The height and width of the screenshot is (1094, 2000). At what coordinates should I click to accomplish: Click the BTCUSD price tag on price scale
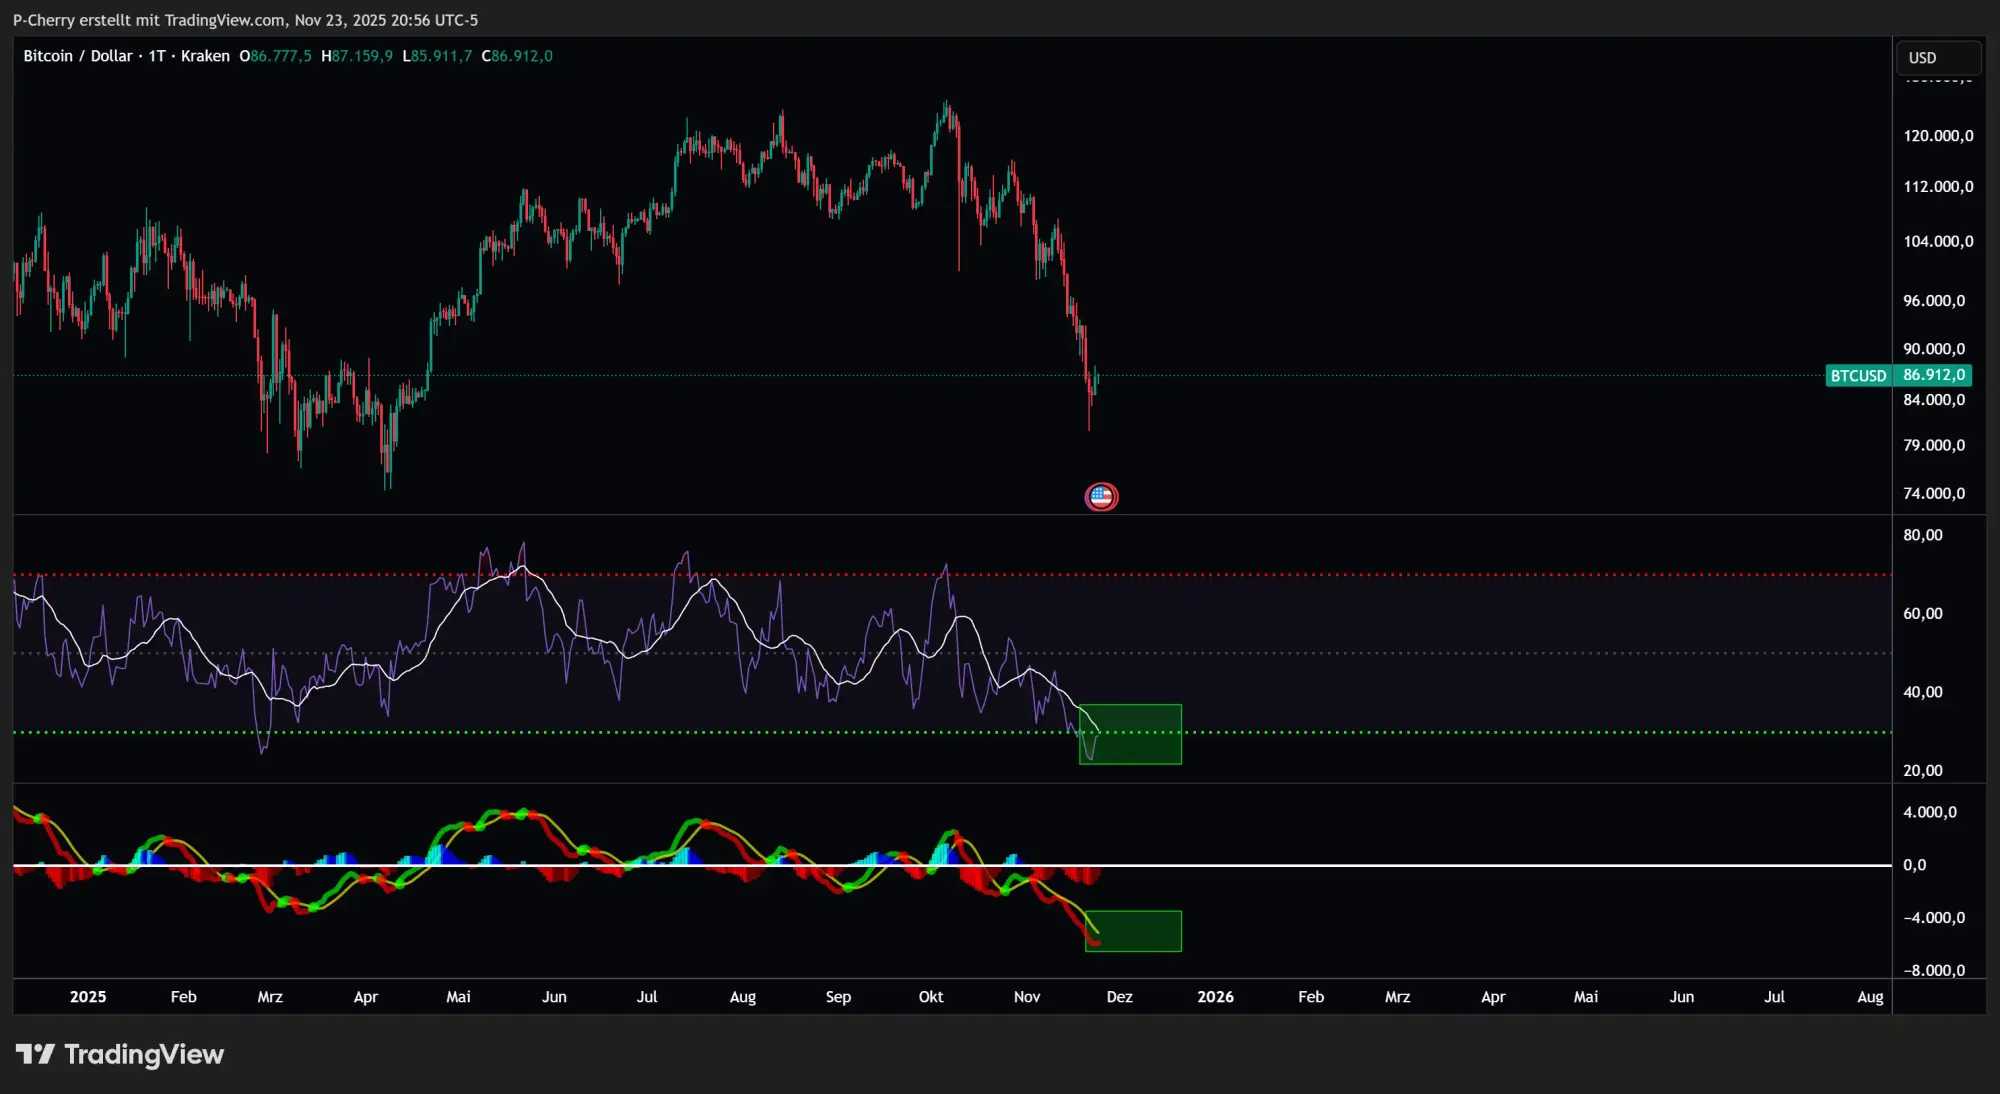1857,376
